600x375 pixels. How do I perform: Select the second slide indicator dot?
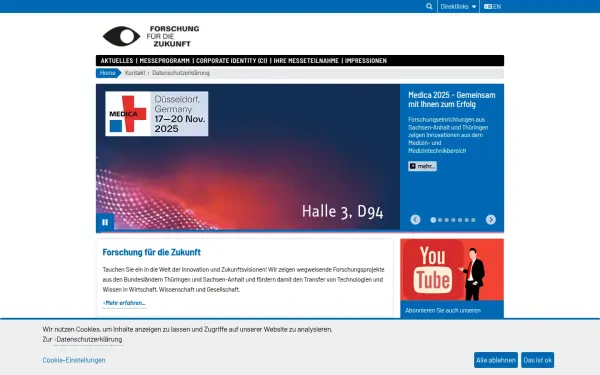click(440, 220)
